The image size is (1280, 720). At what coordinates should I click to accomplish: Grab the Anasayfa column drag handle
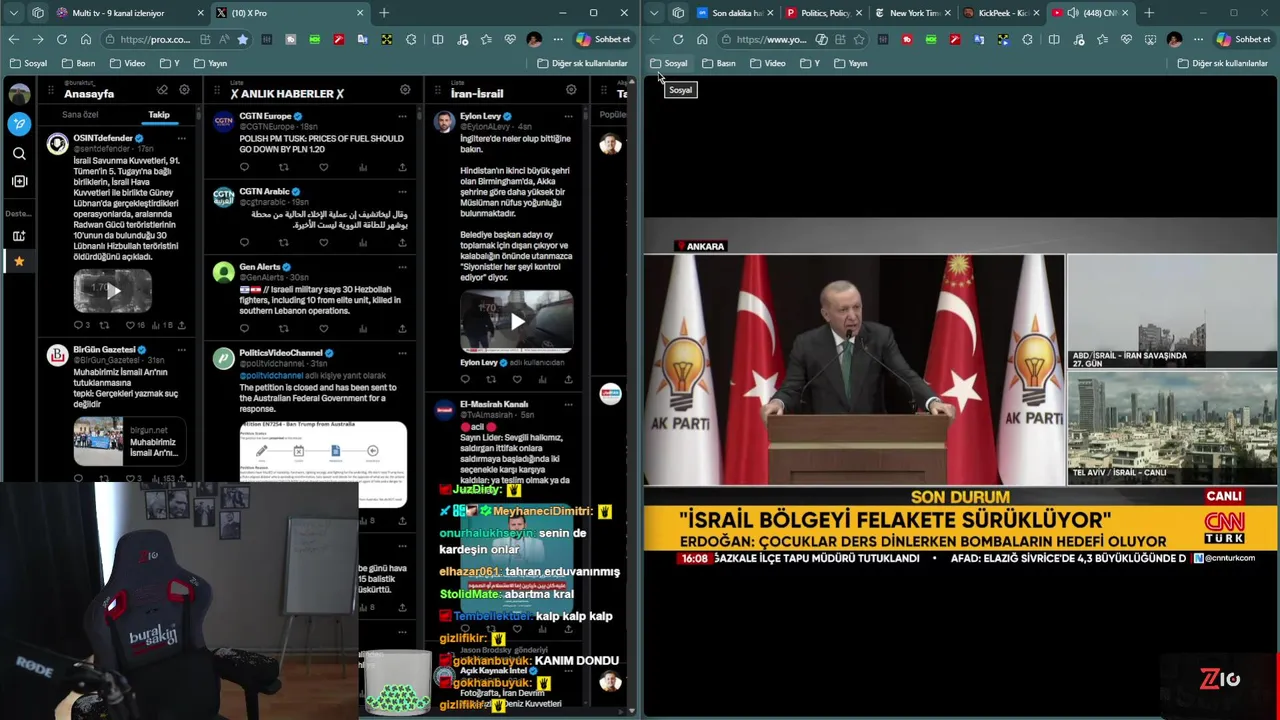tap(51, 90)
